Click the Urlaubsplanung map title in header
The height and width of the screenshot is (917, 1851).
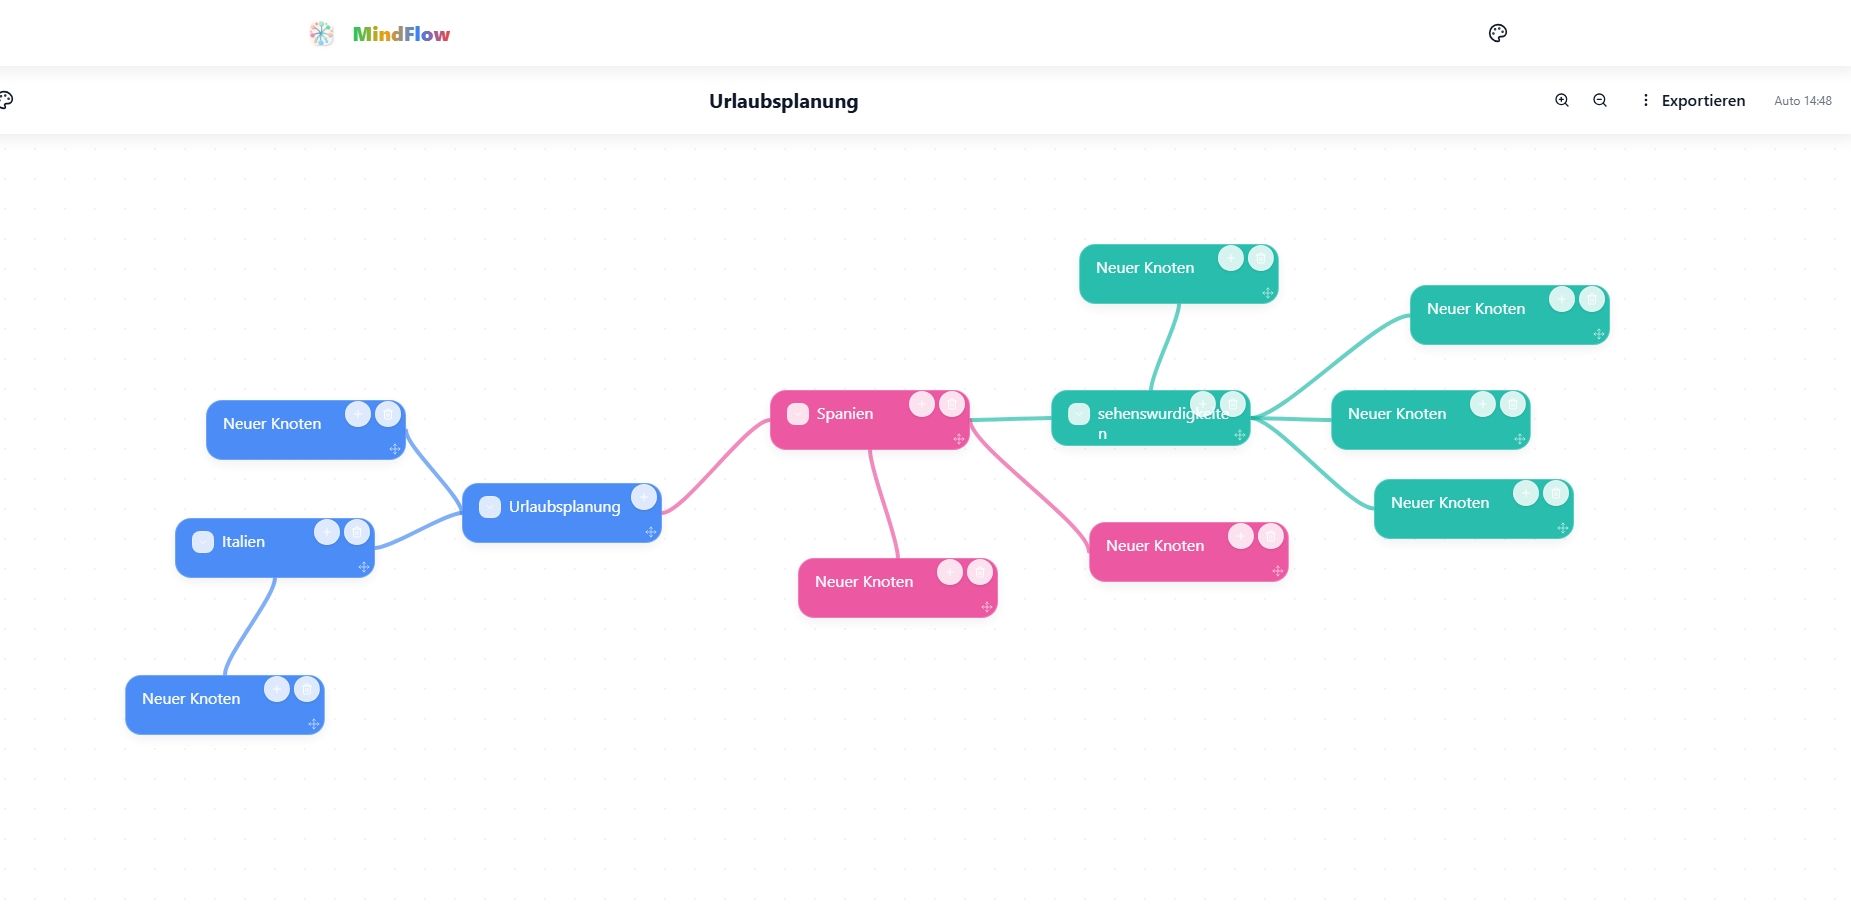point(784,101)
